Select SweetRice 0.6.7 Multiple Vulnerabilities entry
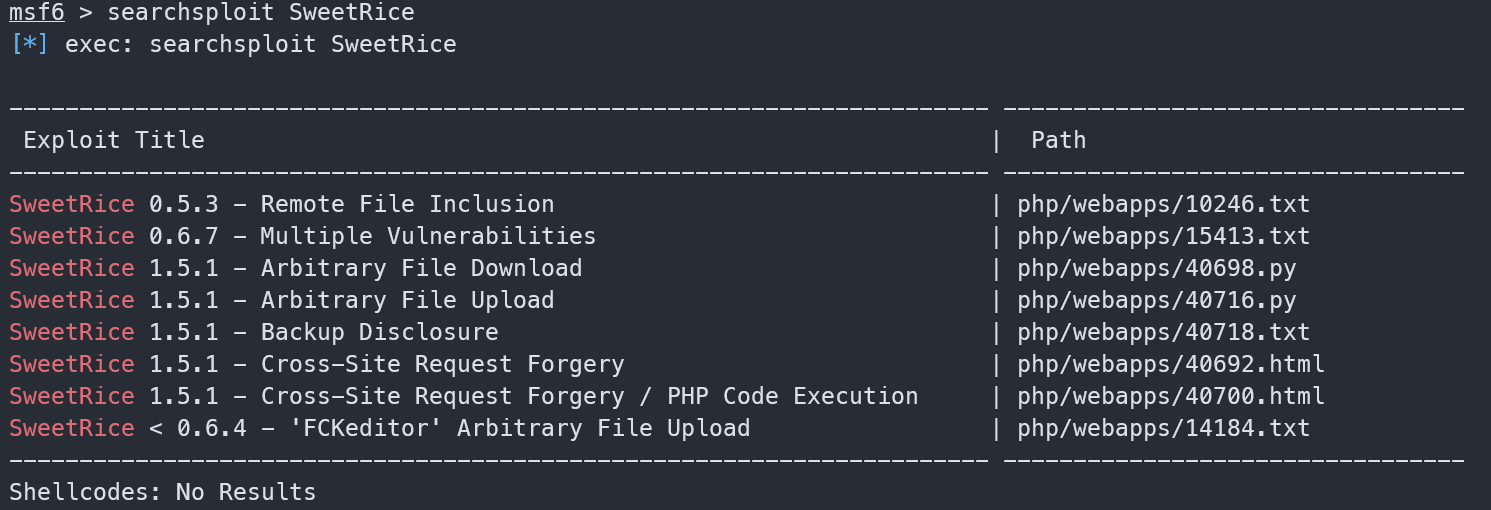 (x=303, y=236)
